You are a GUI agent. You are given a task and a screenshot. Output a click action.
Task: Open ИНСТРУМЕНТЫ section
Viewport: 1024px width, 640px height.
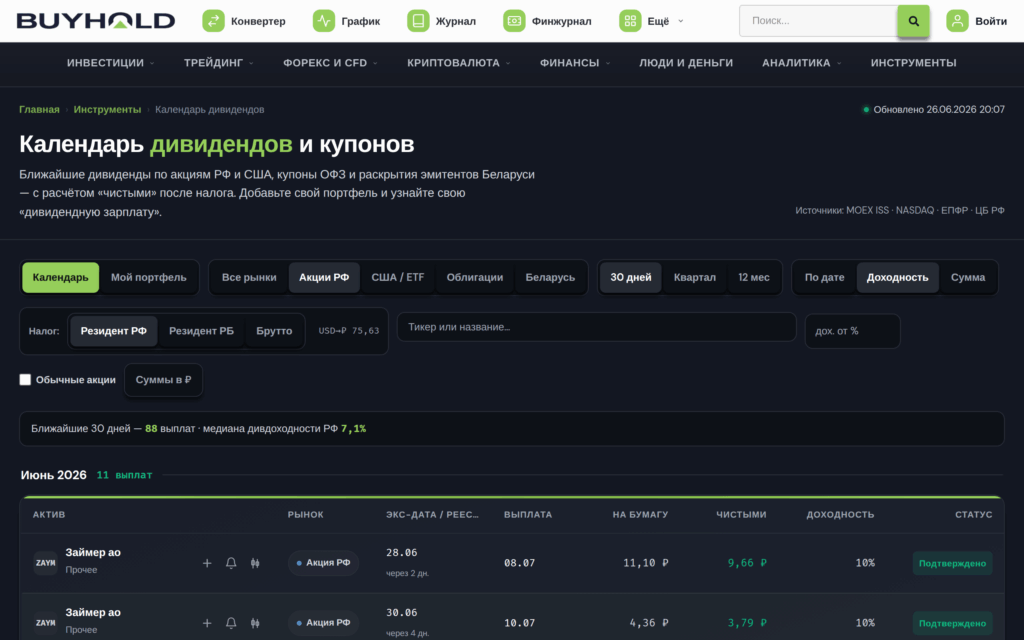913,63
